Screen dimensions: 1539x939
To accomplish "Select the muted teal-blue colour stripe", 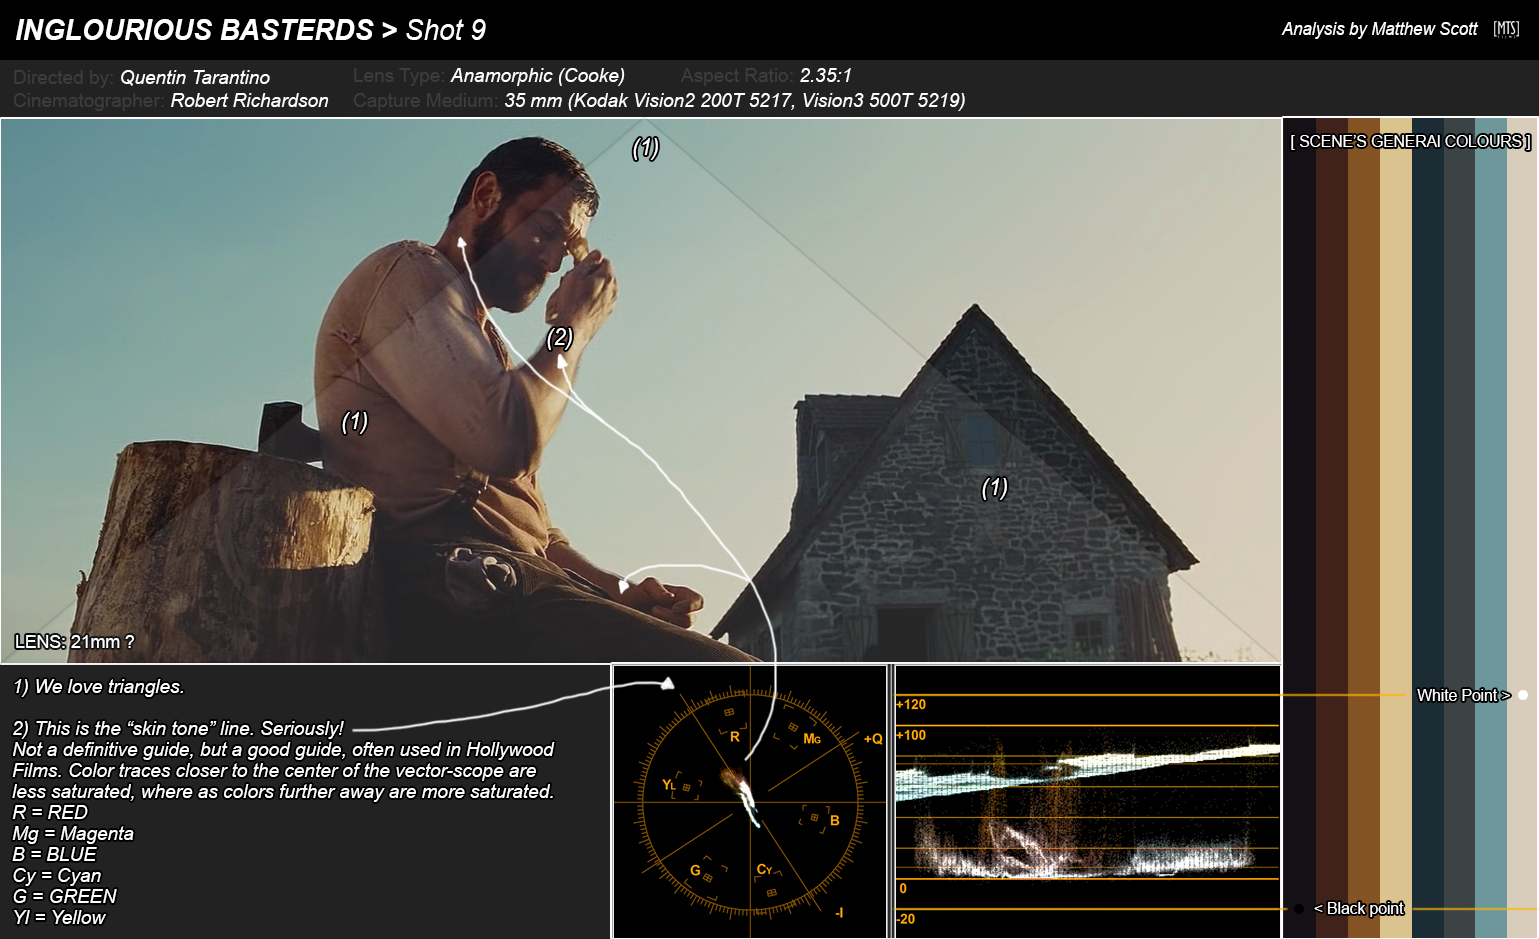I will (1491, 528).
